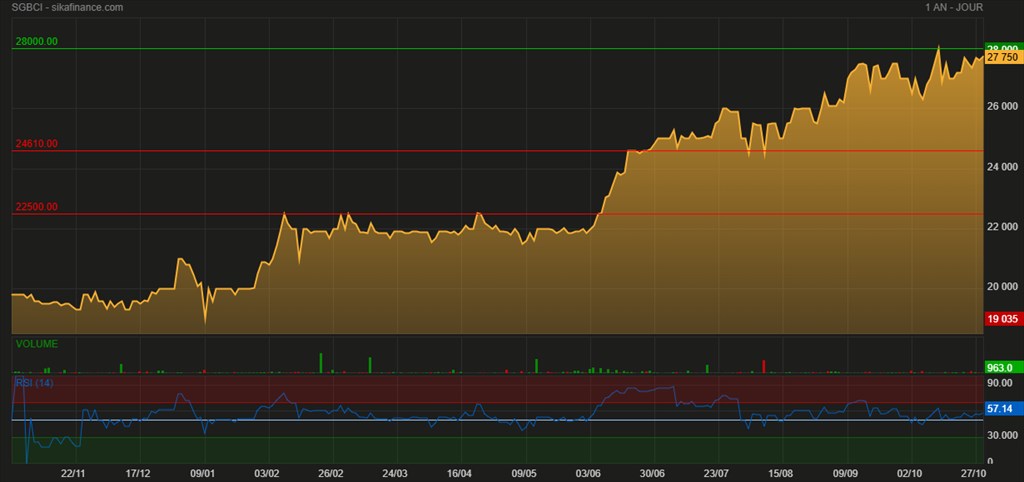Screen dimensions: 1024x482
Task: Select the 24510.00 red level label
Action: 37,144
